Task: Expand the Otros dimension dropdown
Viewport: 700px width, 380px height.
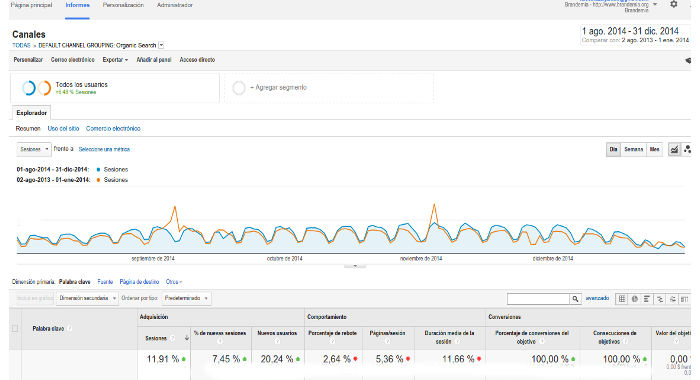Action: point(174,282)
